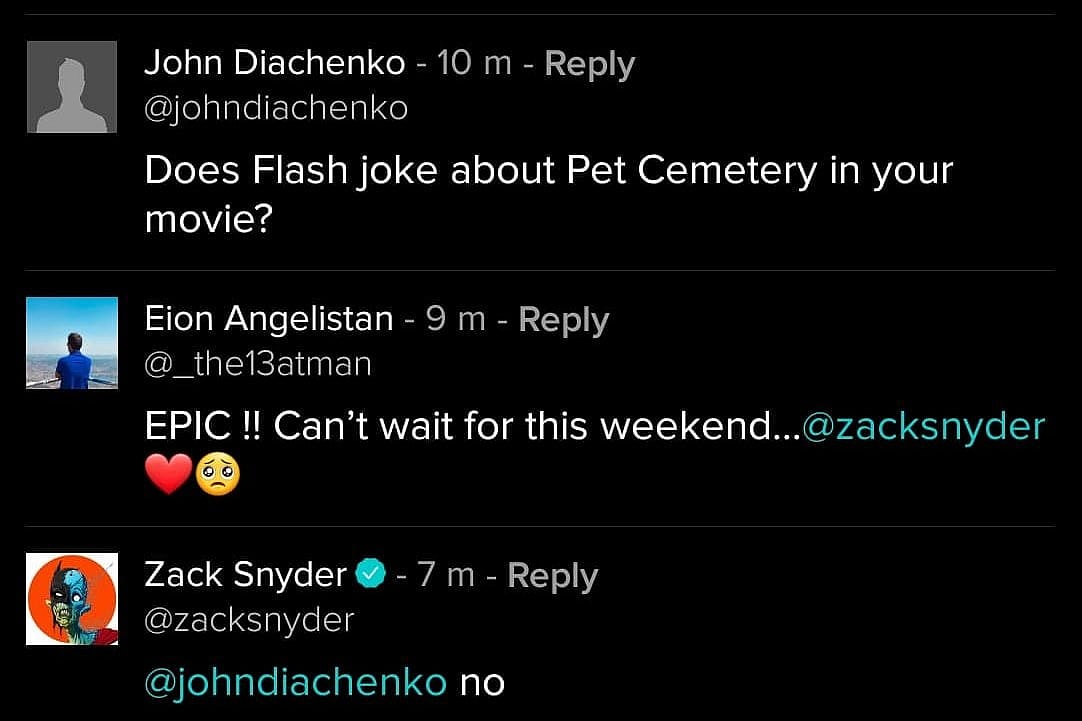The height and width of the screenshot is (721, 1082).
Task: Open the Zack Snyder display name
Action: click(x=245, y=576)
